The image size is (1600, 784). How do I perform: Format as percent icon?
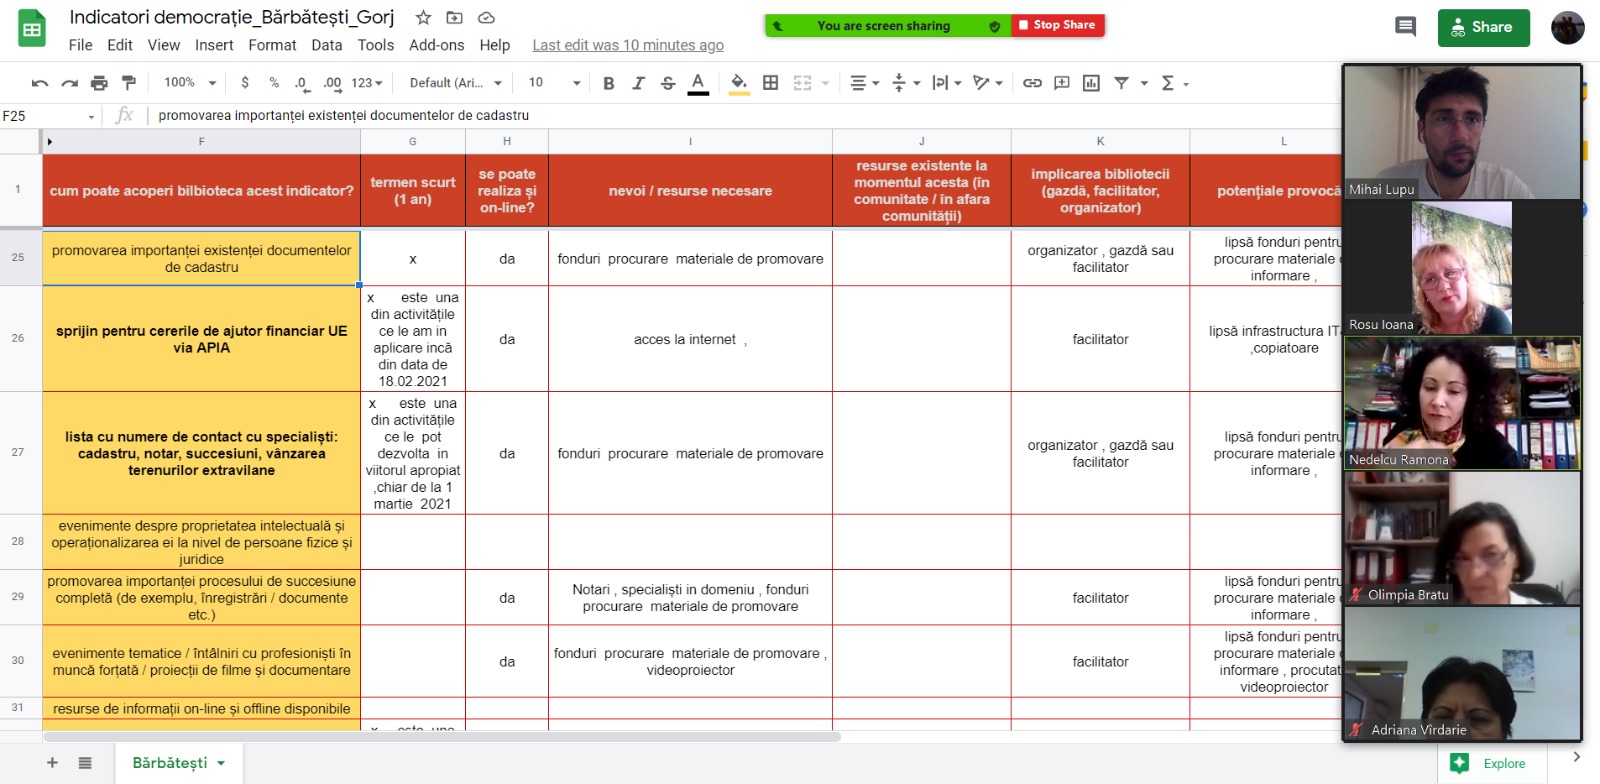(x=274, y=83)
